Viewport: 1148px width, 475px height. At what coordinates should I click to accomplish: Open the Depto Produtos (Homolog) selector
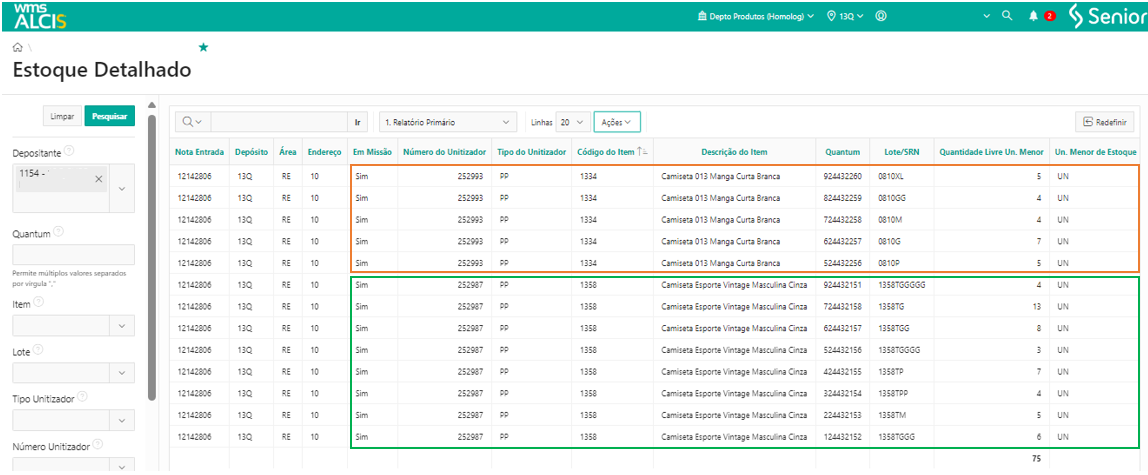click(x=756, y=16)
